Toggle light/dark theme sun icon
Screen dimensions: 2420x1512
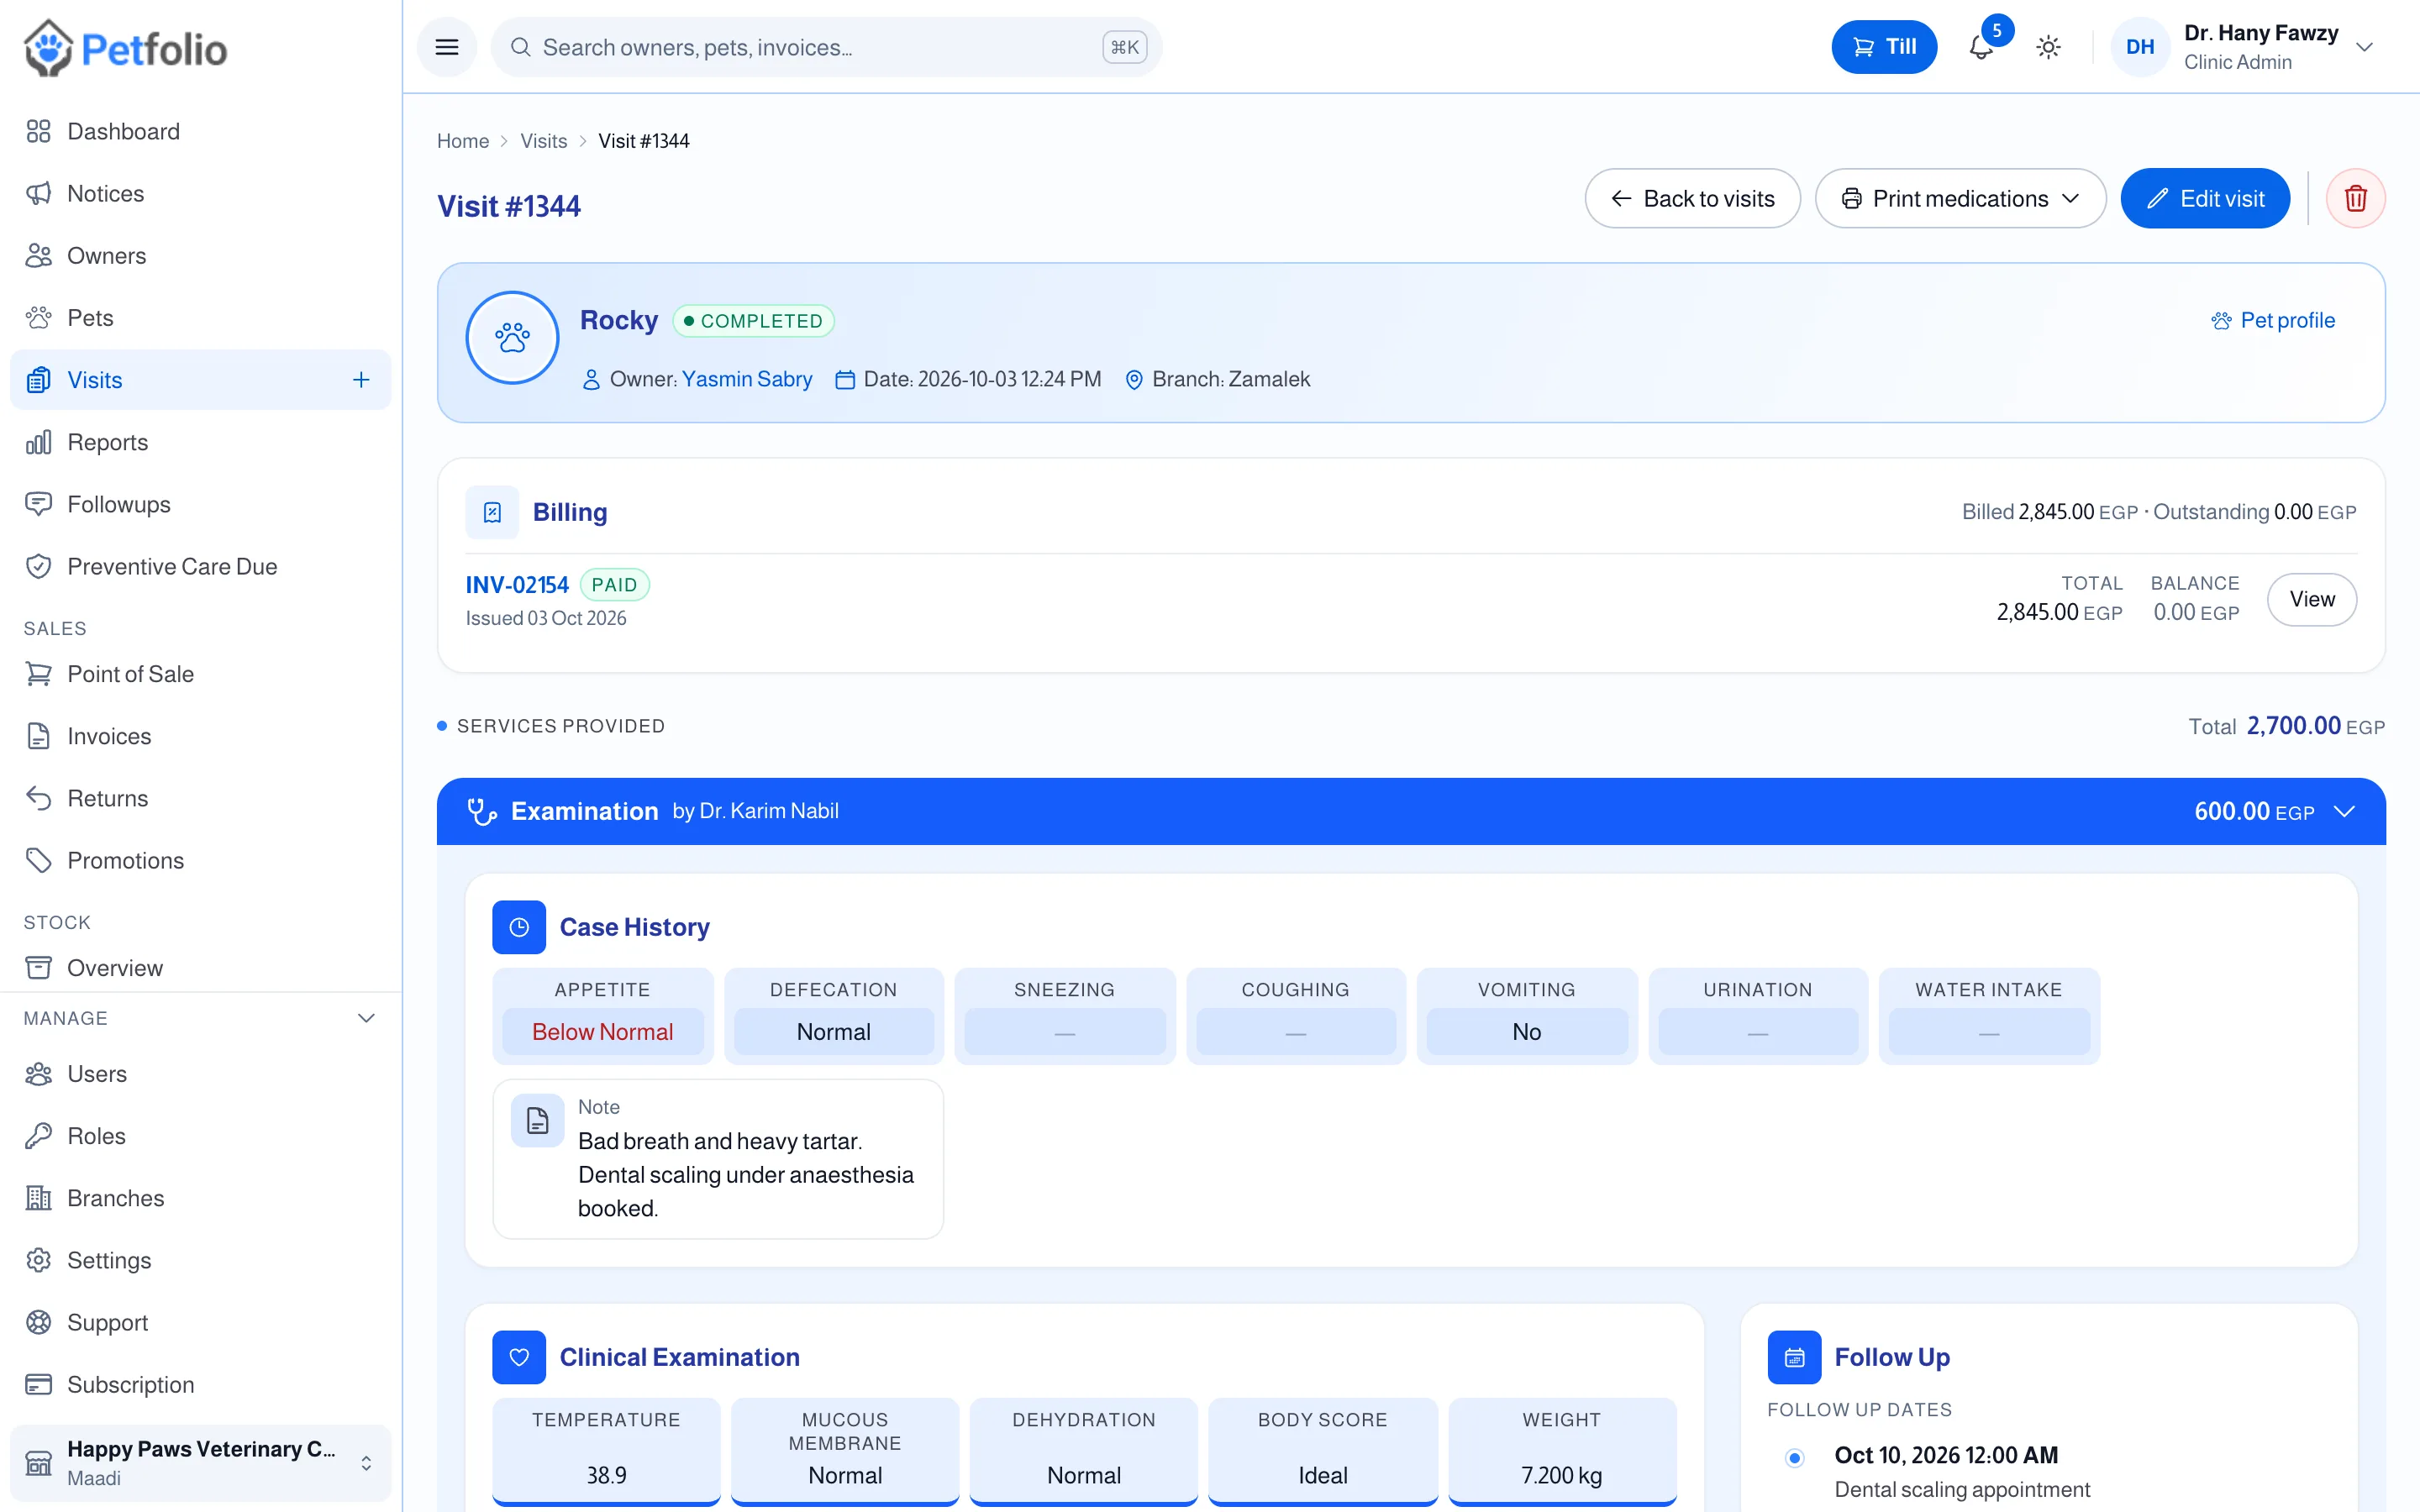[2048, 47]
